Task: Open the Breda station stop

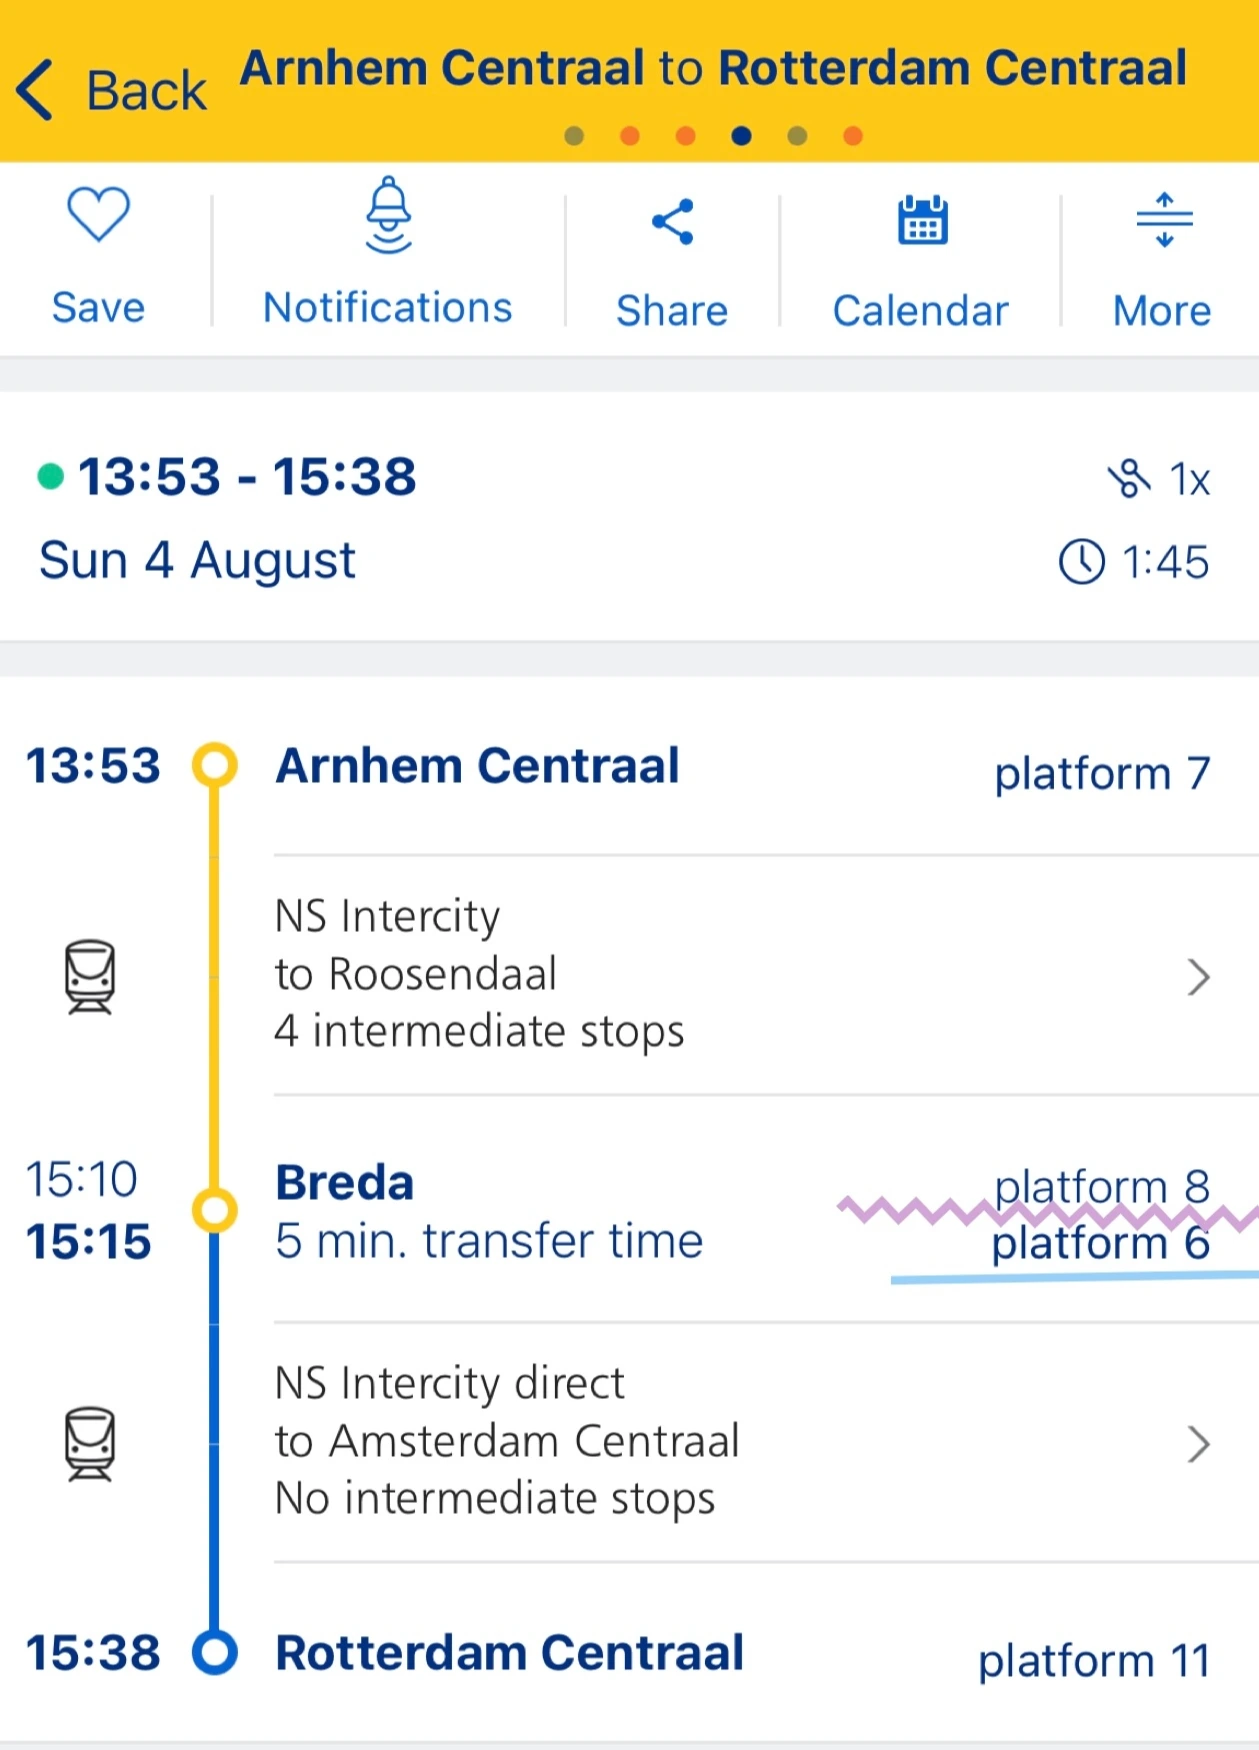Action: (x=345, y=1183)
